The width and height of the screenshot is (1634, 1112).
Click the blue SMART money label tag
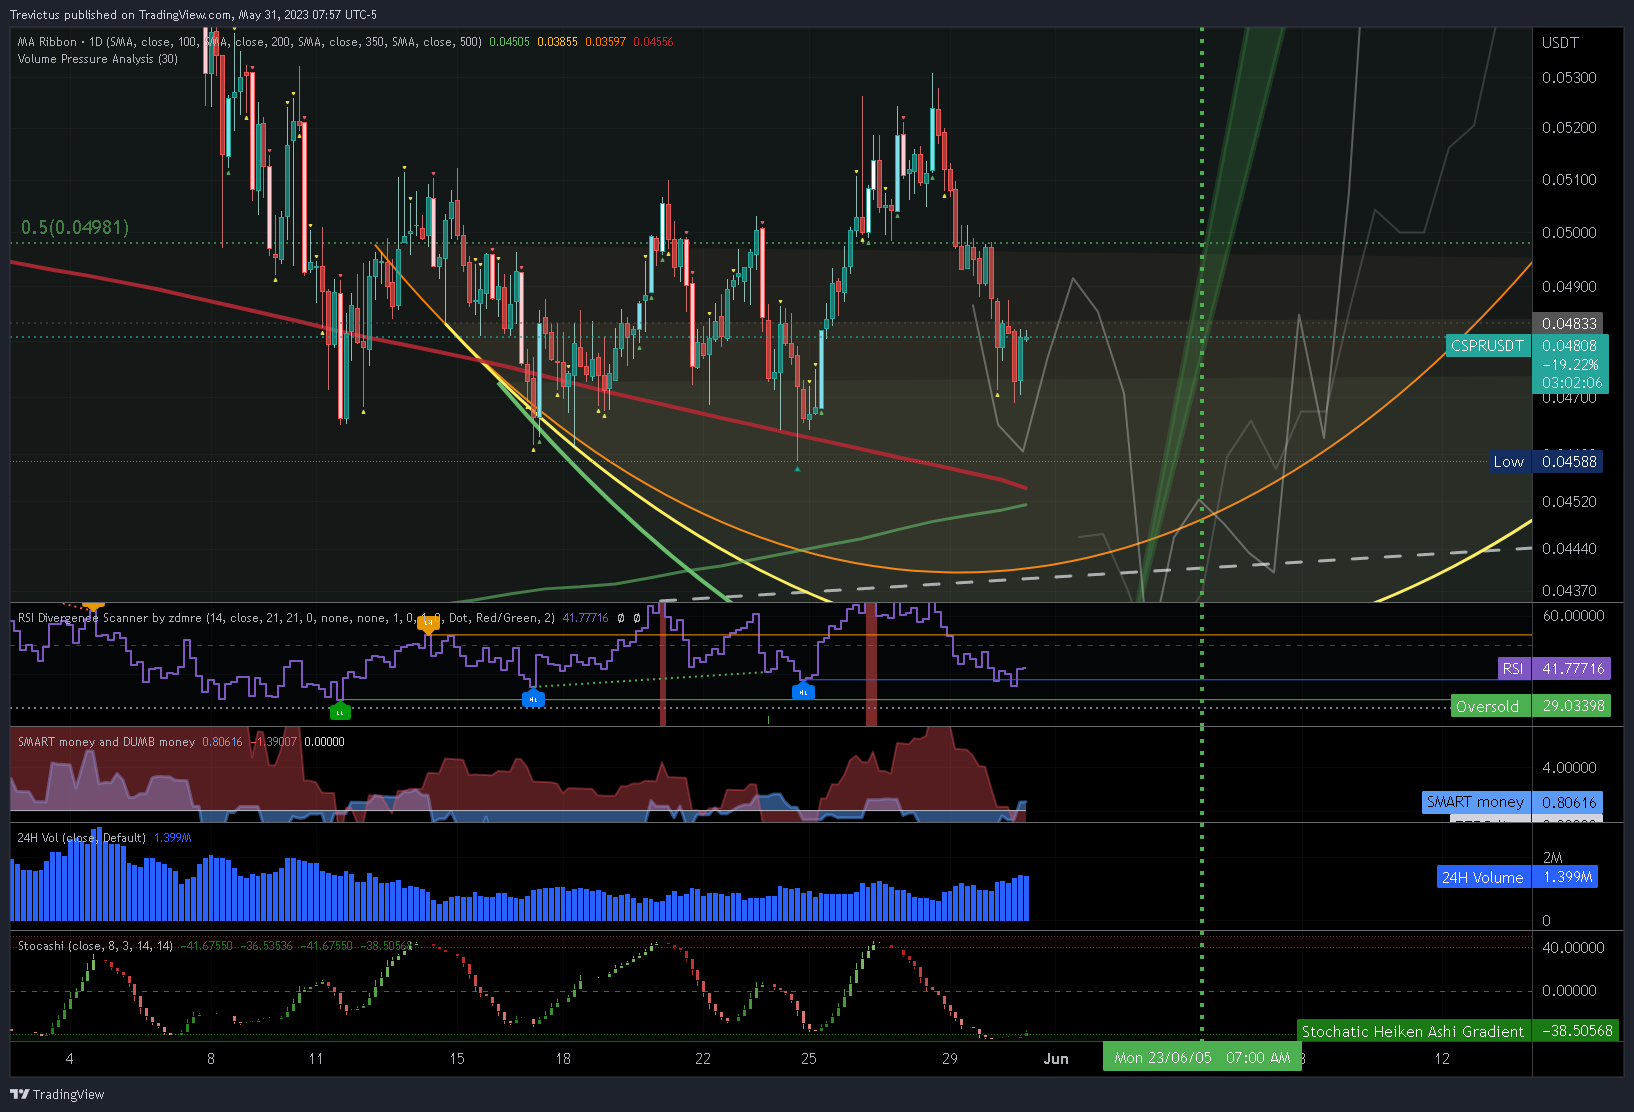(x=1476, y=802)
